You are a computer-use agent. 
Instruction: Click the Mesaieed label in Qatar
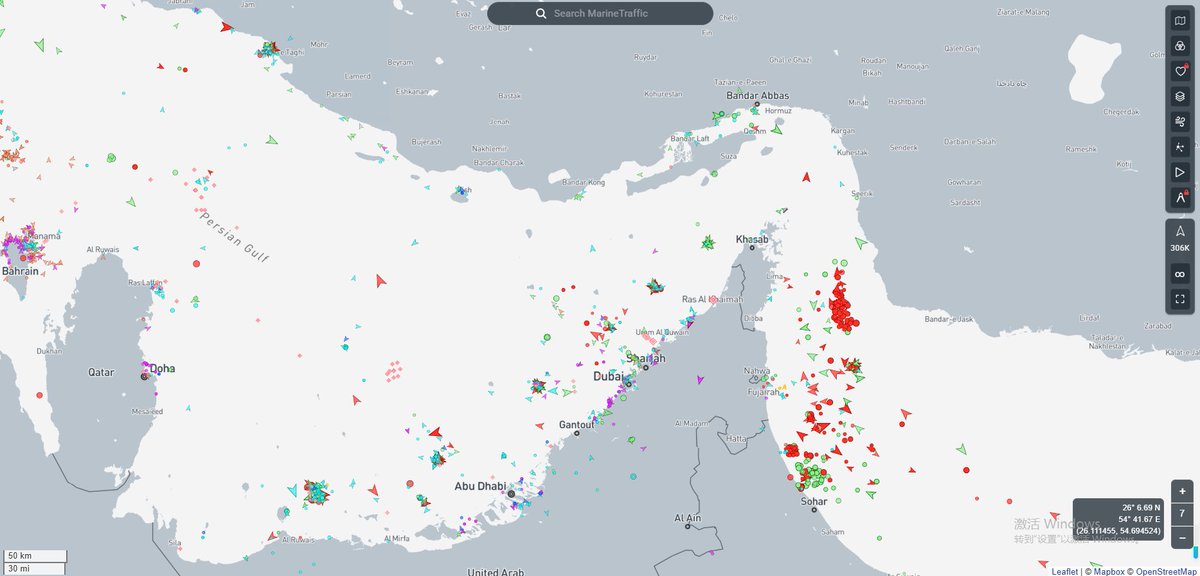point(148,411)
